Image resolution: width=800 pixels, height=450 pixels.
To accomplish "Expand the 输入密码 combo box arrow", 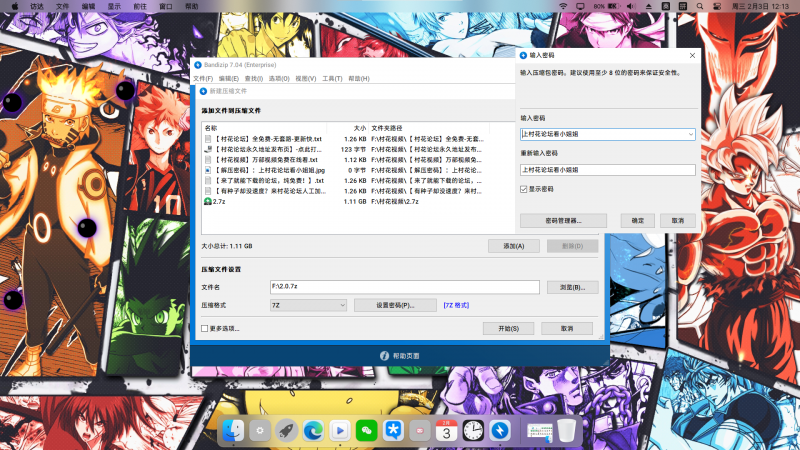I will coord(691,133).
